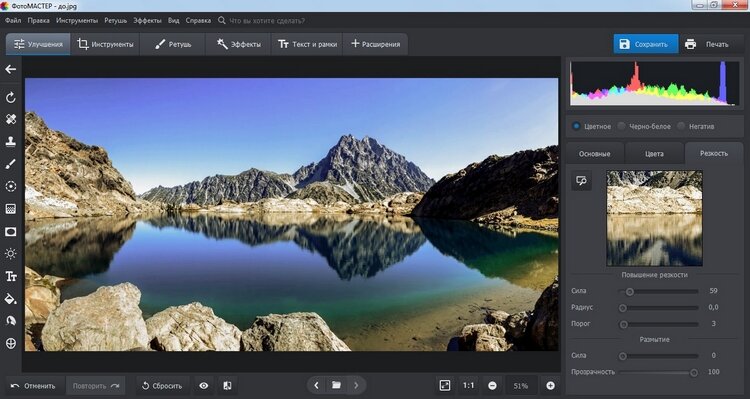Select the Негатив radio button
750x399 pixels.
[681, 126]
